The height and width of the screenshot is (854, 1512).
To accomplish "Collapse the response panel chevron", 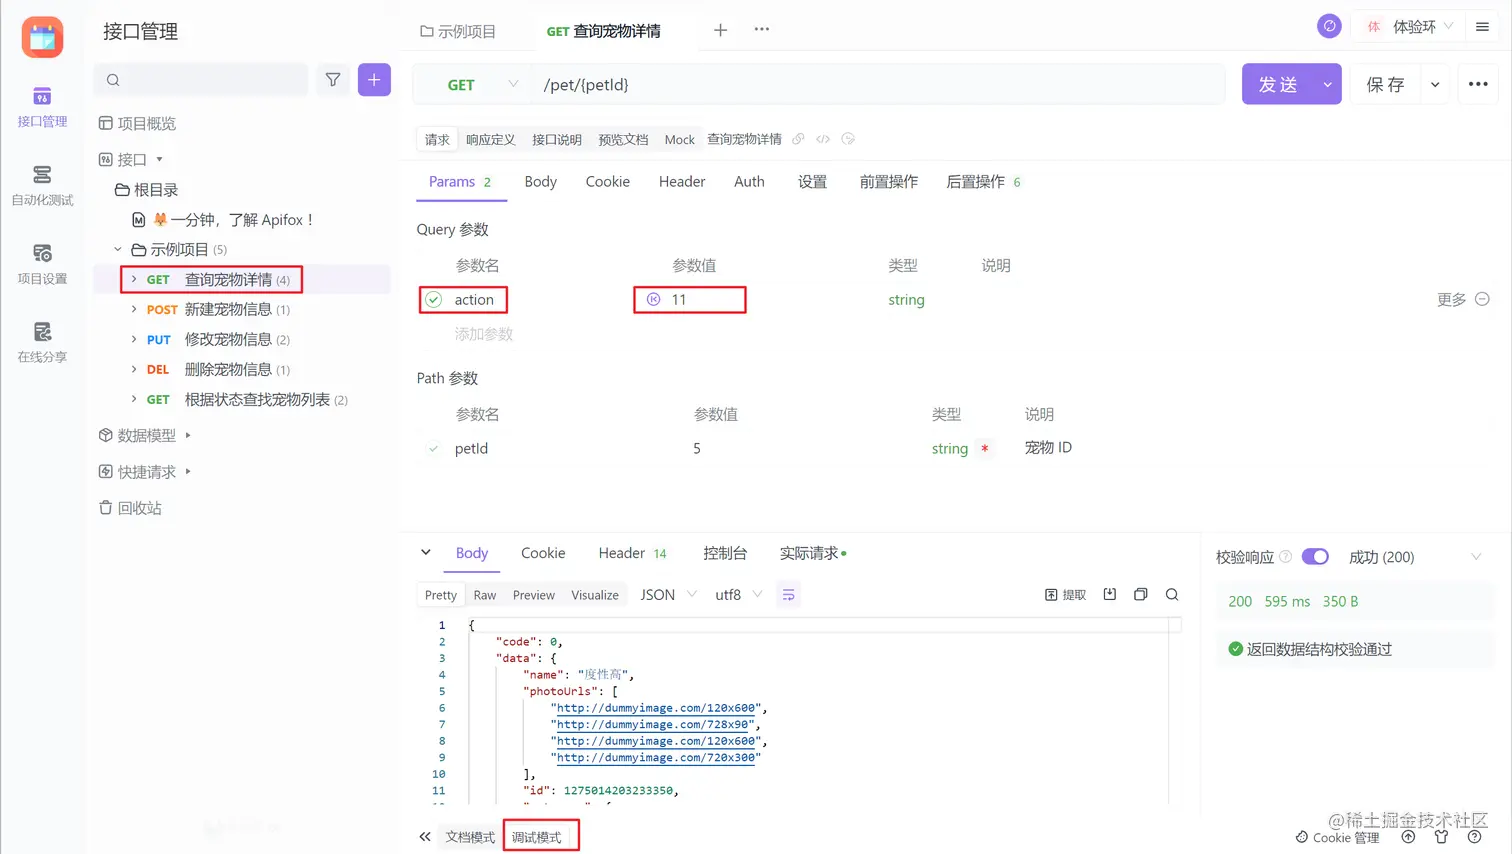I will (426, 552).
